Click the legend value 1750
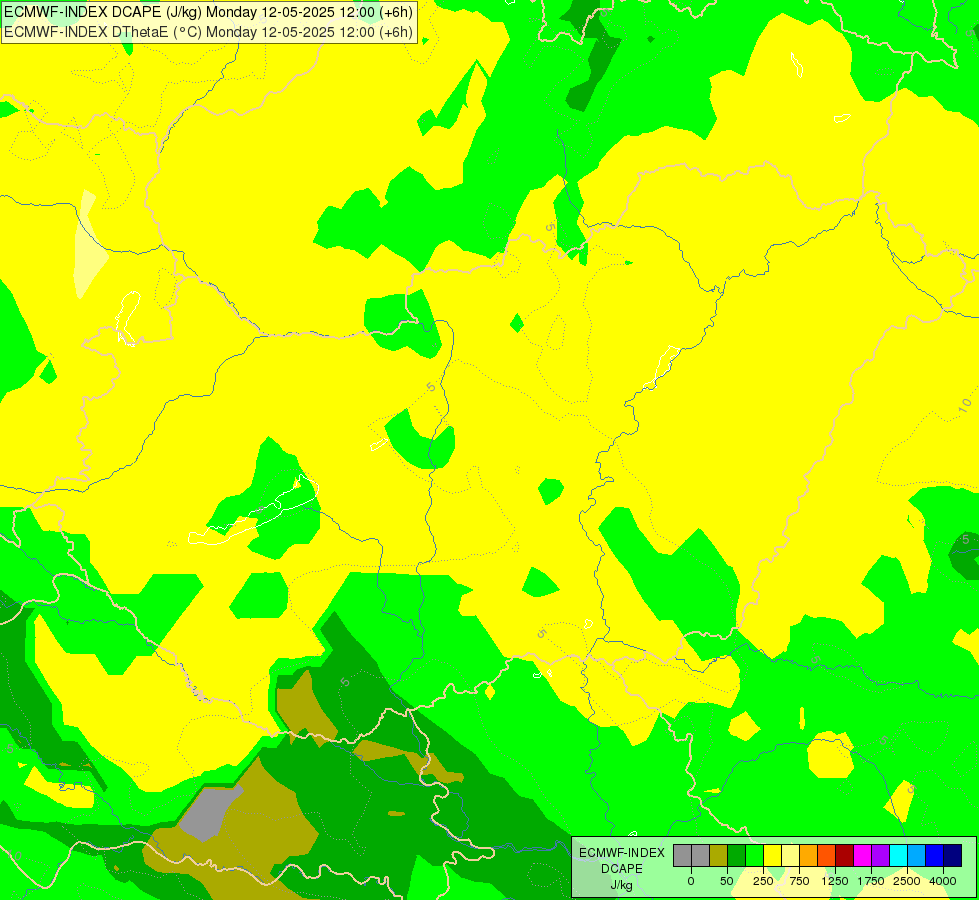Image resolution: width=979 pixels, height=900 pixels. (871, 881)
